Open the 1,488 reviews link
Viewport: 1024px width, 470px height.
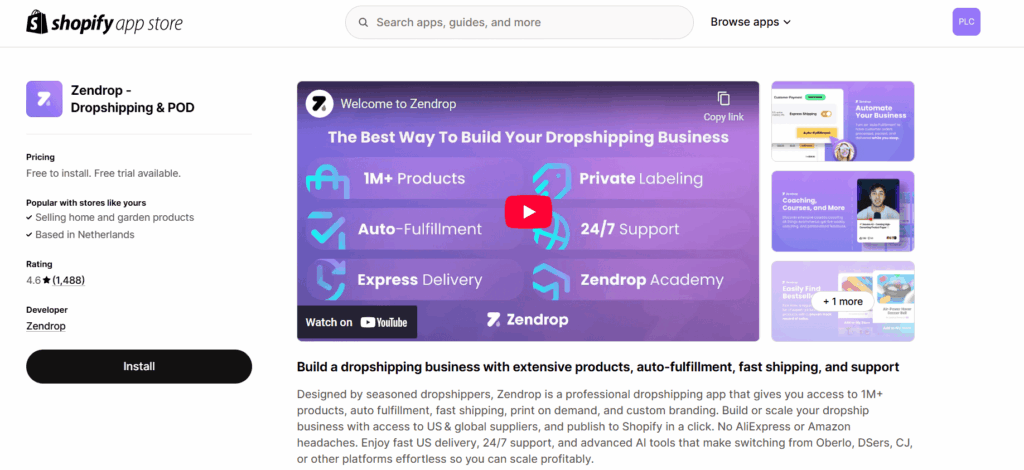pos(69,281)
